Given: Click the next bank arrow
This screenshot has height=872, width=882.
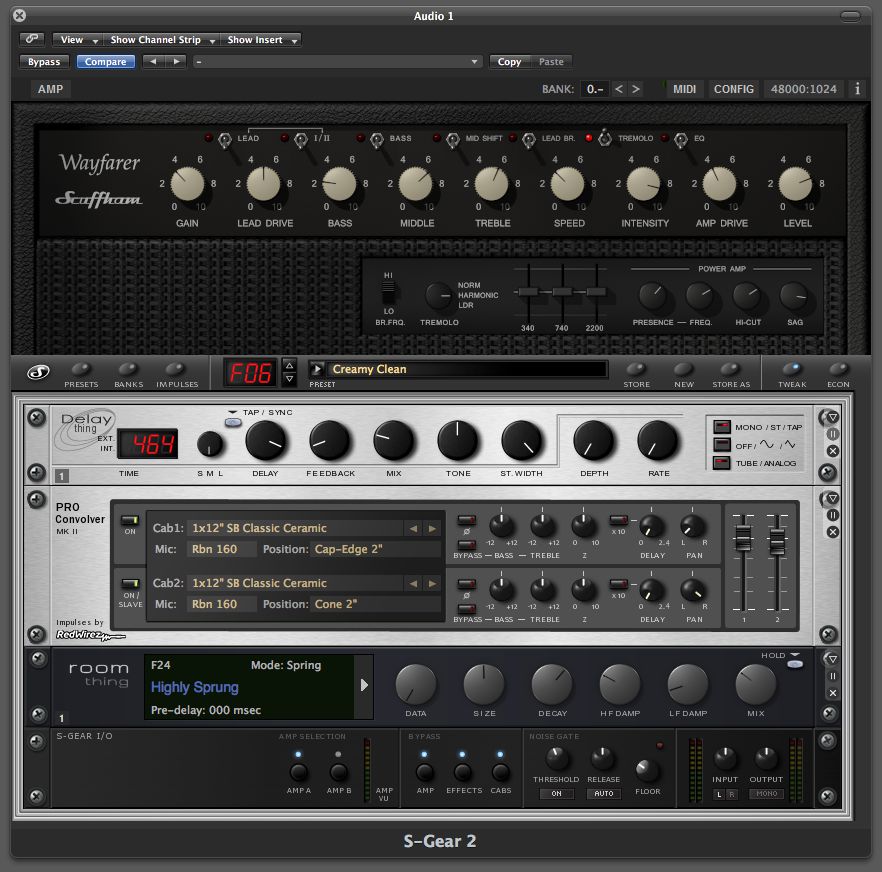Looking at the screenshot, I should click(x=636, y=89).
